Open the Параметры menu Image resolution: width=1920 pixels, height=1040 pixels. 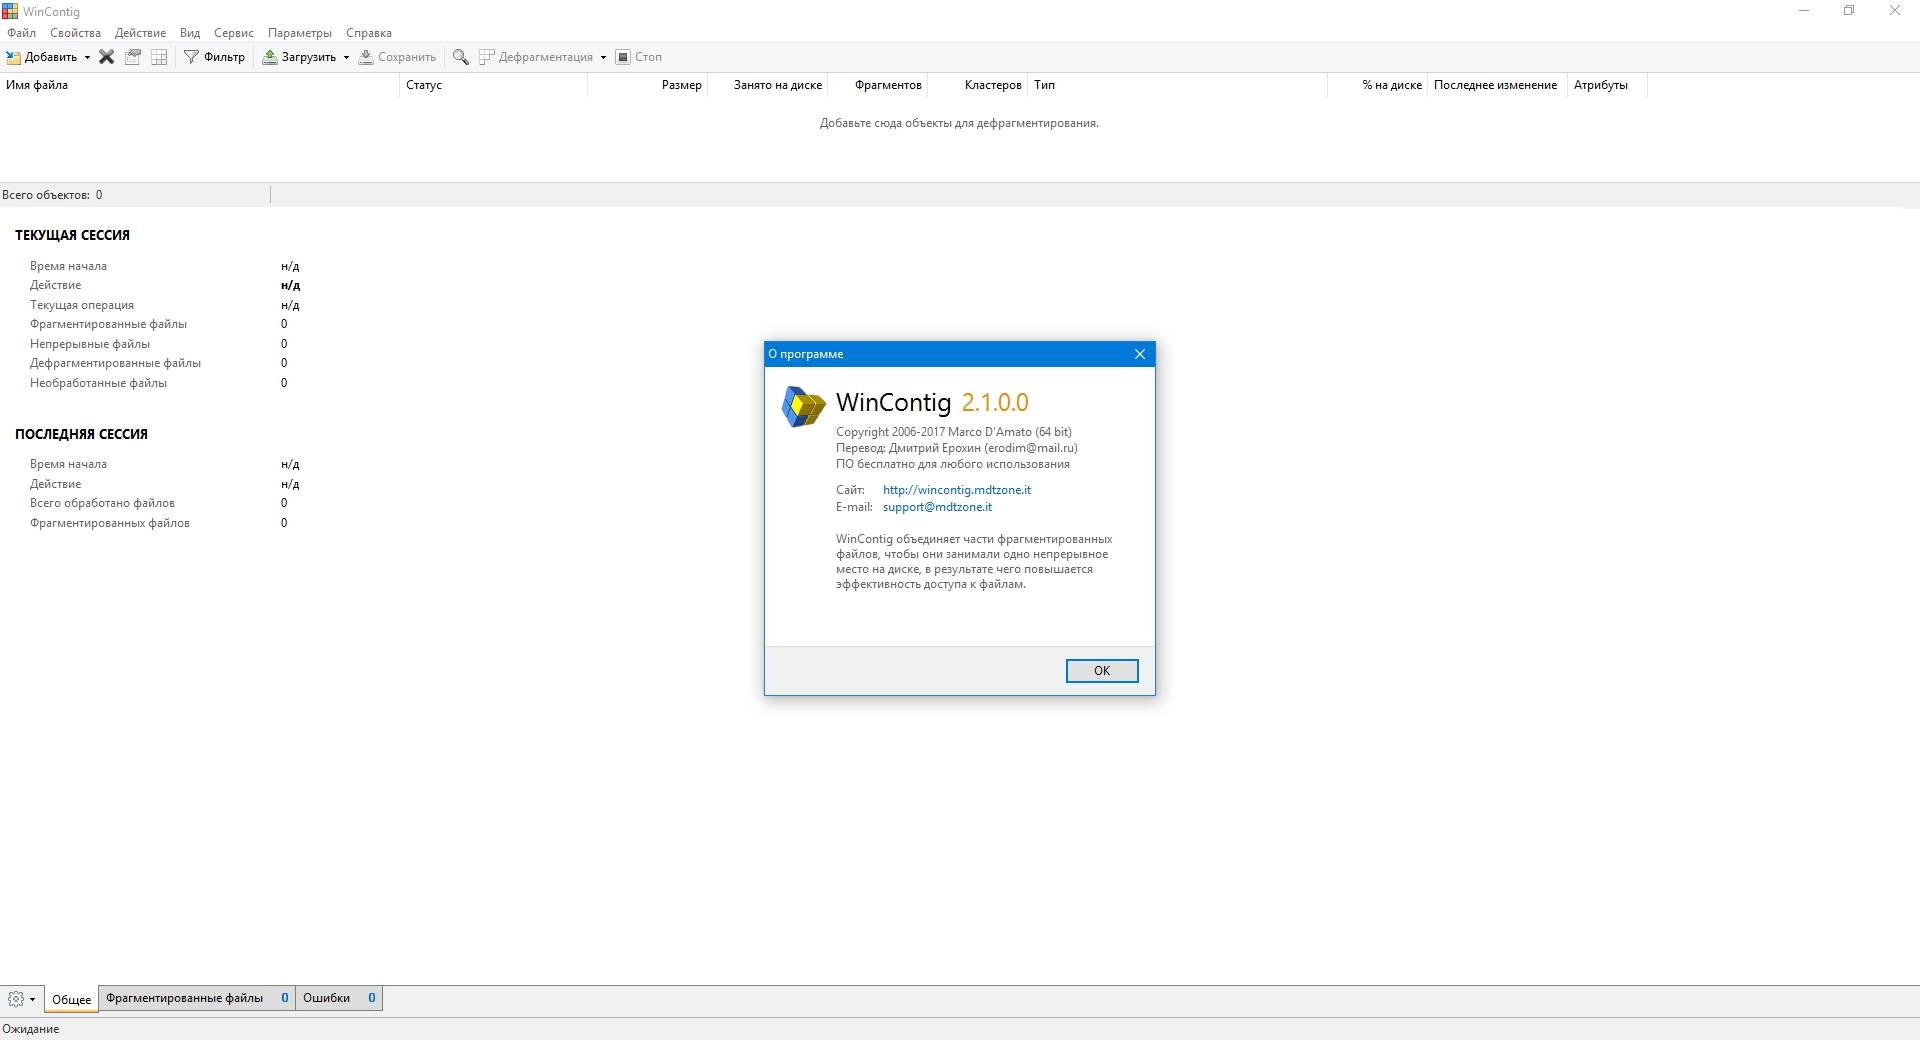pyautogui.click(x=300, y=33)
